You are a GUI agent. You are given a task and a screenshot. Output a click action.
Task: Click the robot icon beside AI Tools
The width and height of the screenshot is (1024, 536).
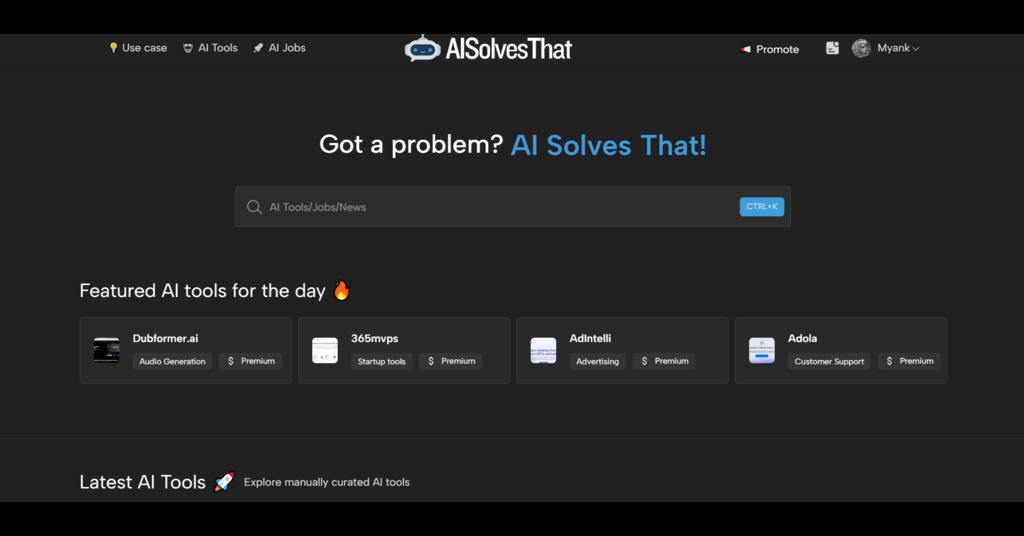tap(188, 48)
